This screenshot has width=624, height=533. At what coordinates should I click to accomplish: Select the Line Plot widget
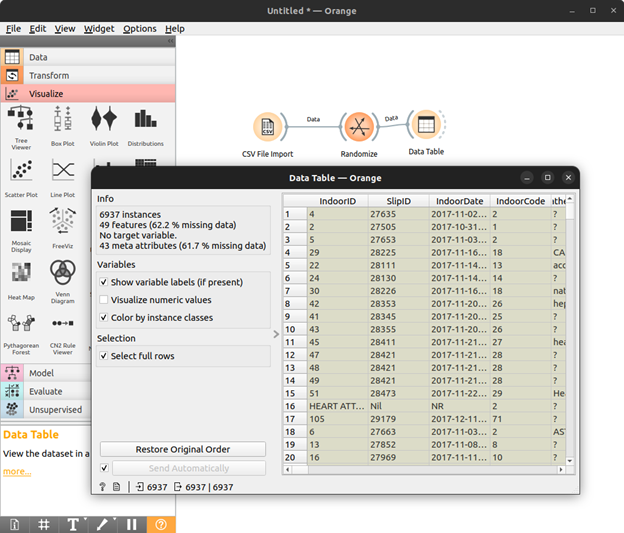pyautogui.click(x=62, y=178)
